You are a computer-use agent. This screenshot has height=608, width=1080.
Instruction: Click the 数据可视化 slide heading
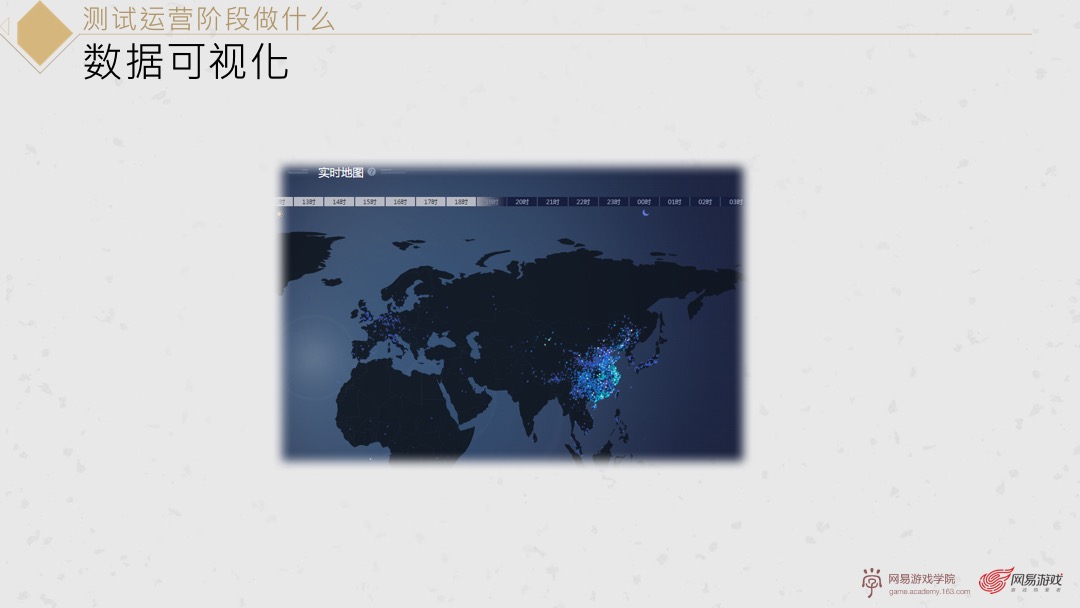coord(184,63)
